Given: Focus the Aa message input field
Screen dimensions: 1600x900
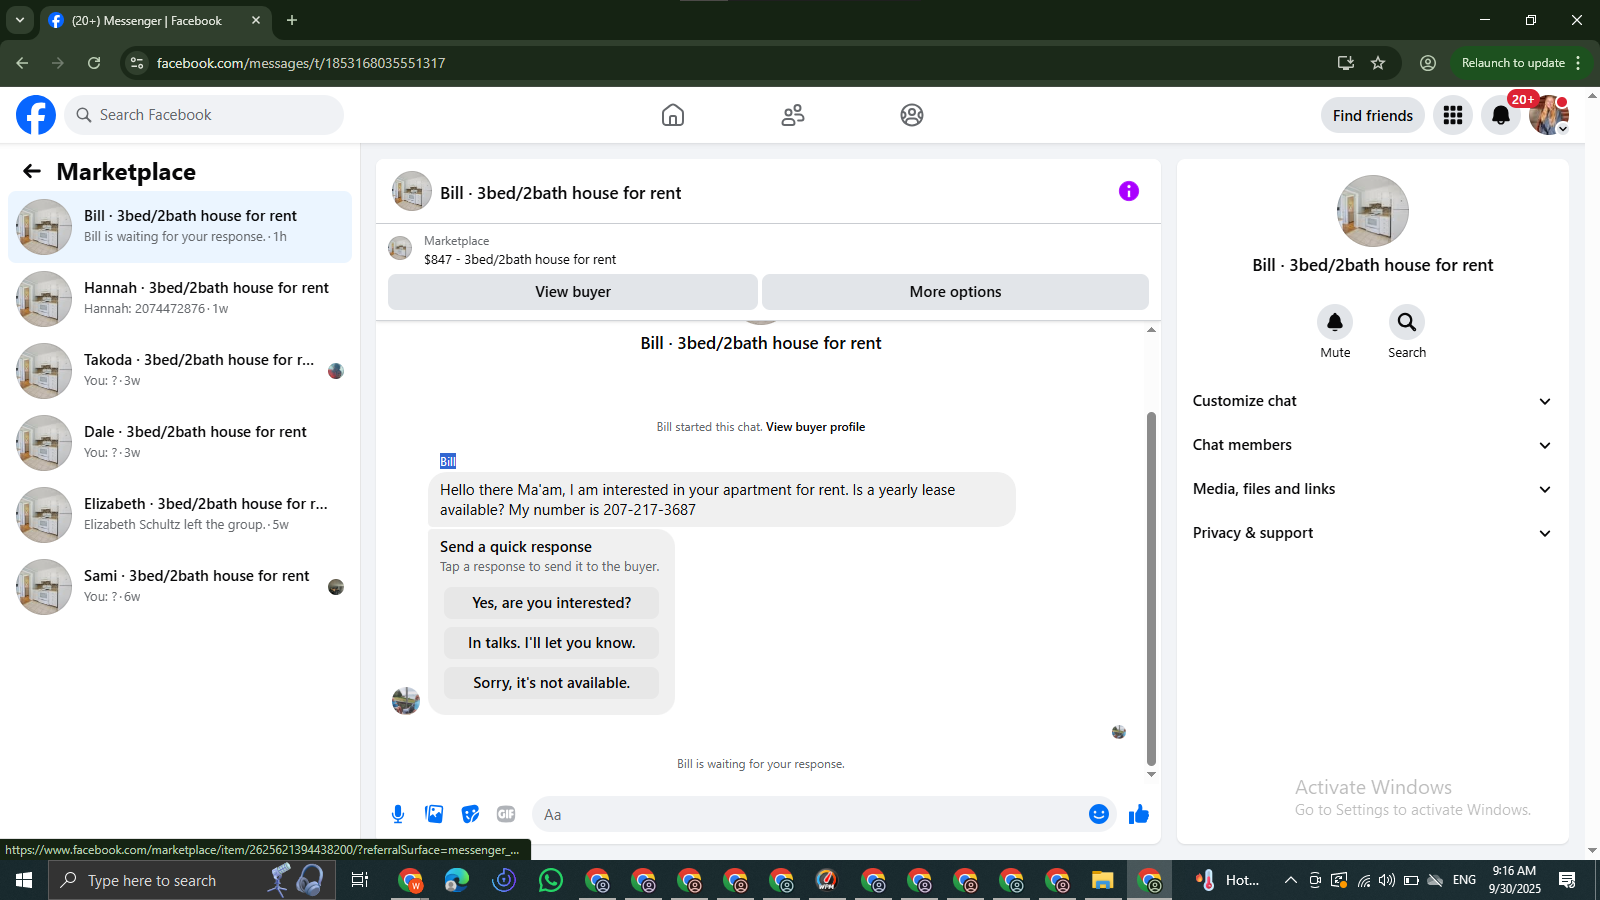Looking at the screenshot, I should (812, 814).
